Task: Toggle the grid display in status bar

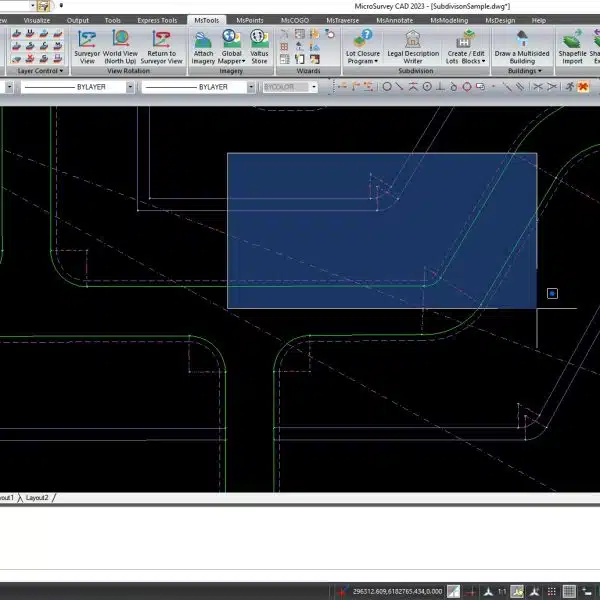Action: tap(569, 591)
